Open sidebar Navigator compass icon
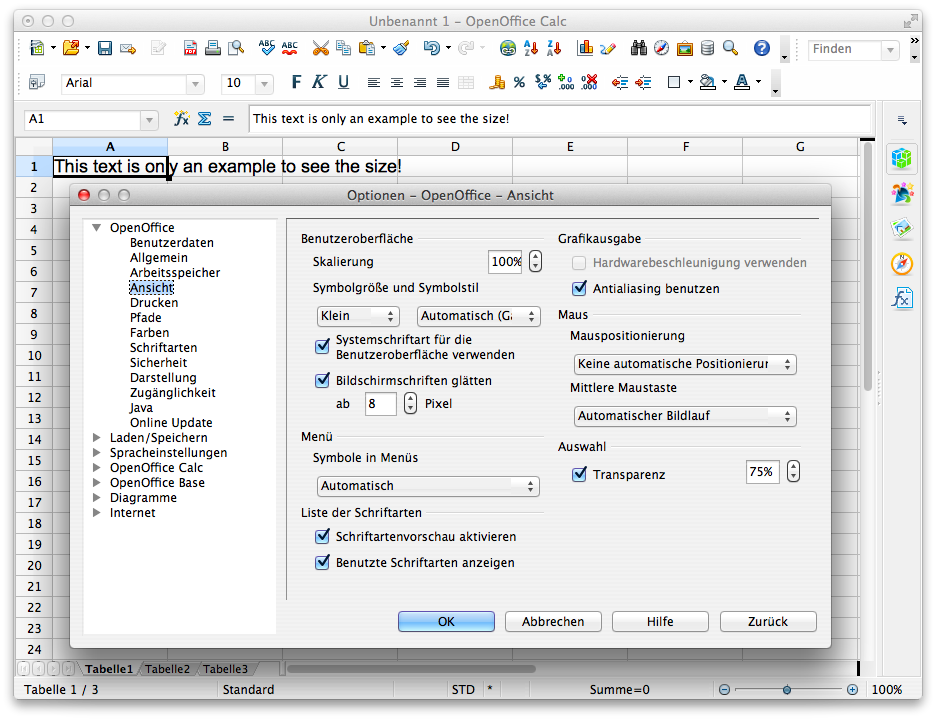 902,263
